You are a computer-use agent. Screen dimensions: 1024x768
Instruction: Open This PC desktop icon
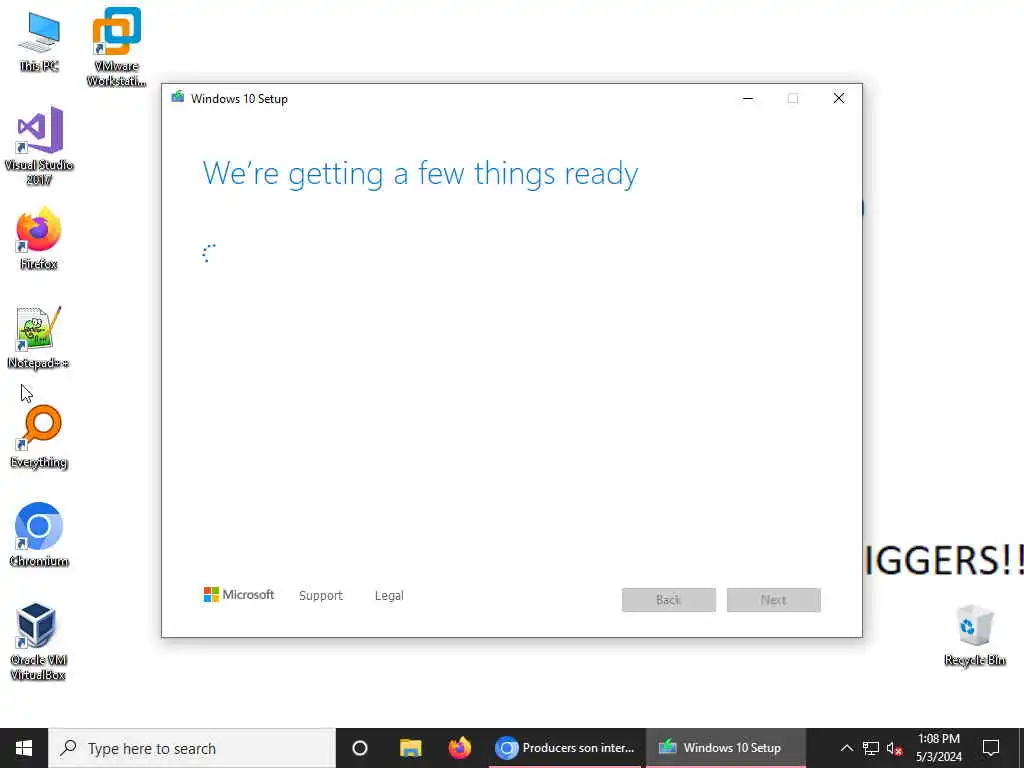(39, 41)
